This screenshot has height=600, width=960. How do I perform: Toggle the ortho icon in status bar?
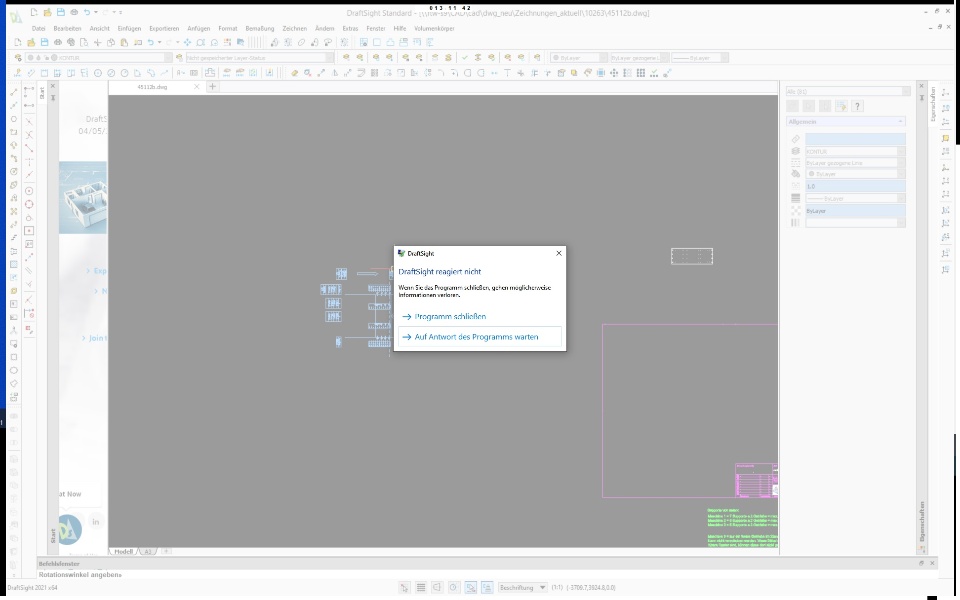(x=437, y=588)
